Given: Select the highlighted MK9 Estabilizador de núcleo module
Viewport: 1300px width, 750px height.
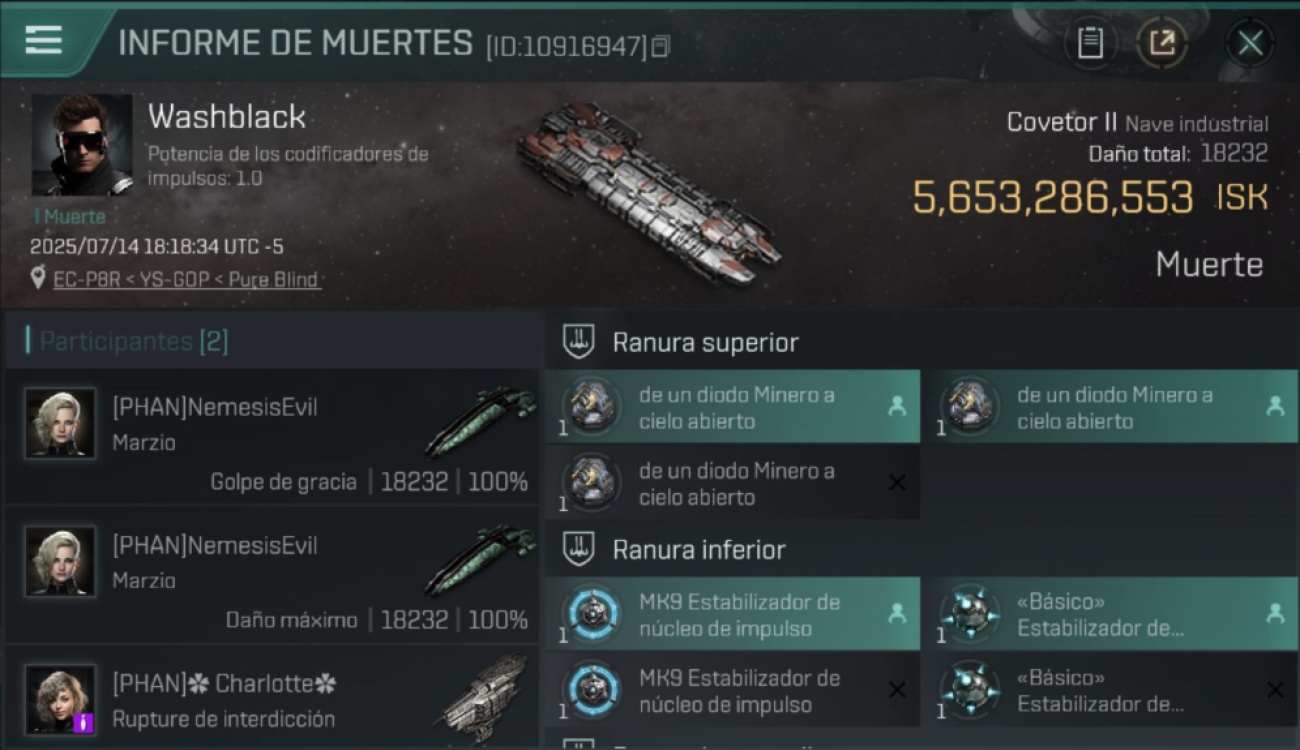Looking at the screenshot, I should pos(732,614).
